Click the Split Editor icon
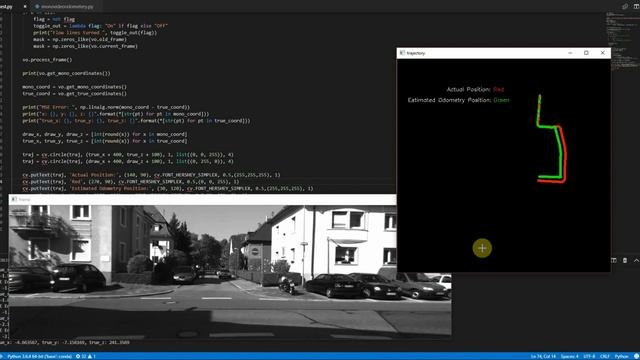 coord(636,7)
